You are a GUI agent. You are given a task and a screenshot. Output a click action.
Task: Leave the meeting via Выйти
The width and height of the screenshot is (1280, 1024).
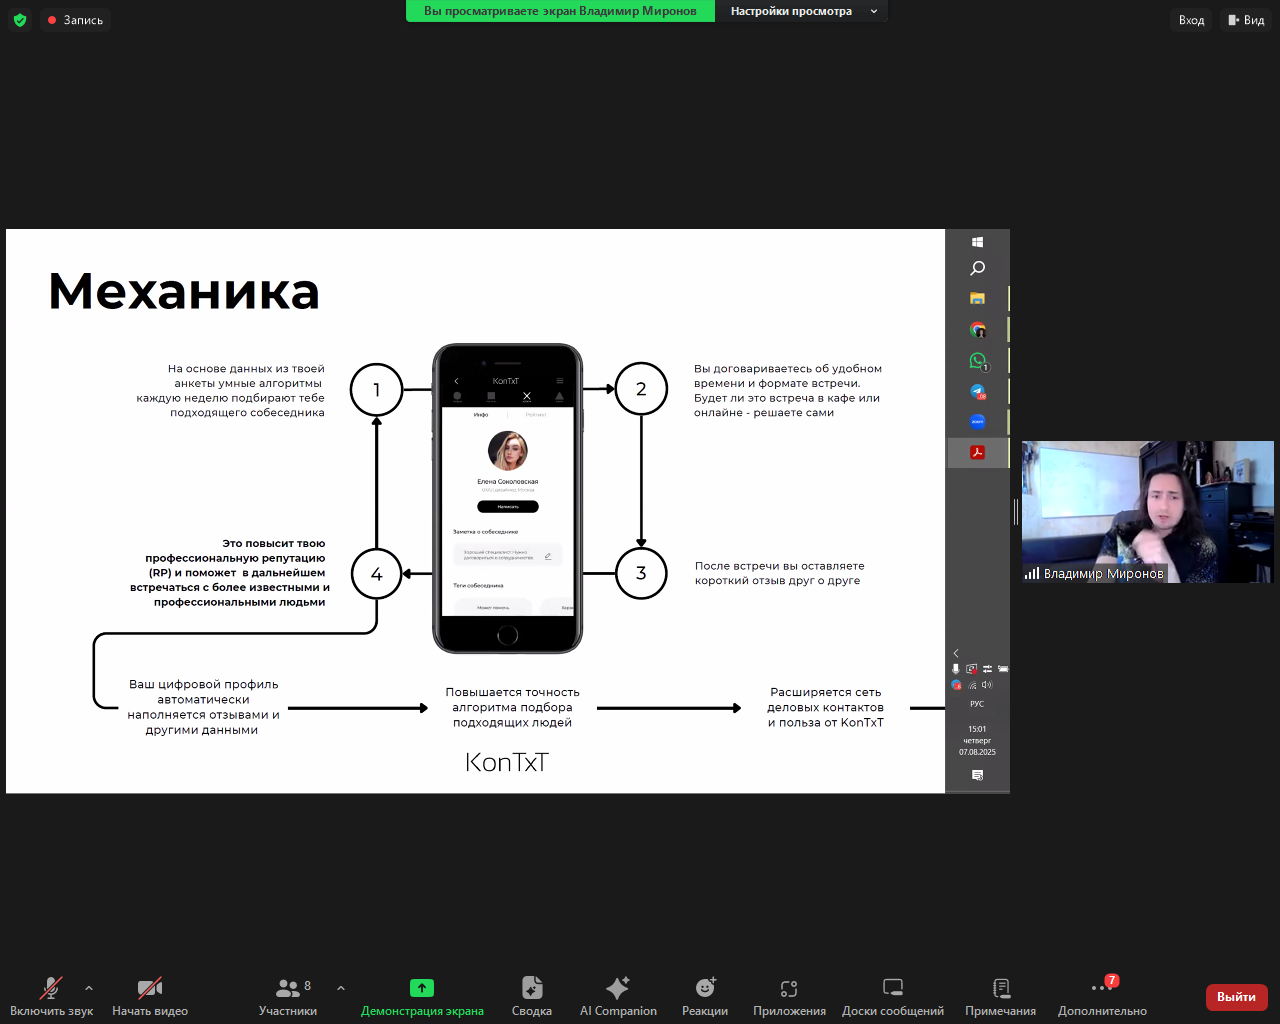pyautogui.click(x=1236, y=997)
